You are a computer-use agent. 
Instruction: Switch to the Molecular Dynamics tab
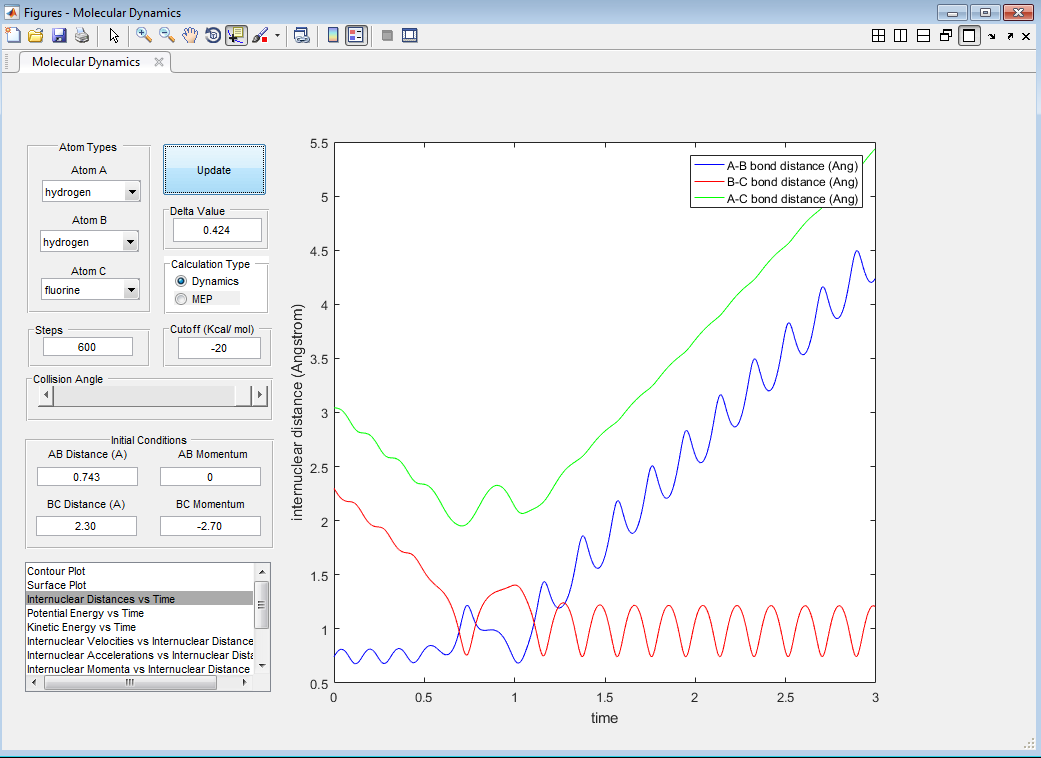point(86,62)
